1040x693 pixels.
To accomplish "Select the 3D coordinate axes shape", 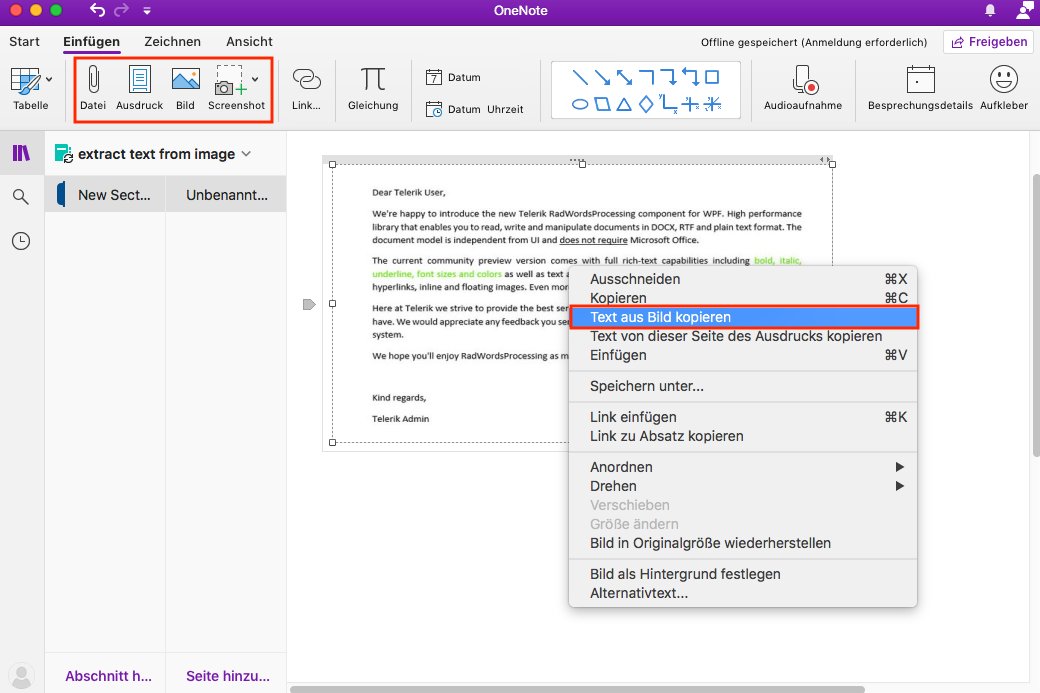I will coord(713,104).
